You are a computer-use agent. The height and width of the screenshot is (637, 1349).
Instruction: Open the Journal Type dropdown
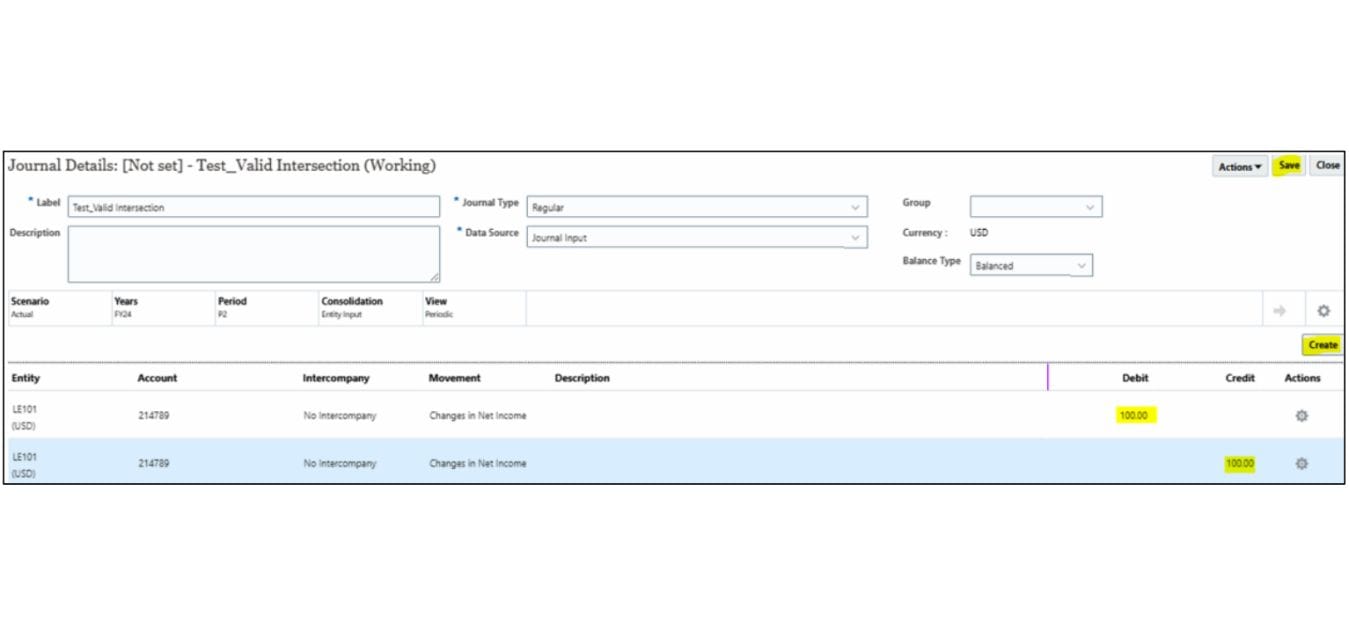pyautogui.click(x=855, y=207)
